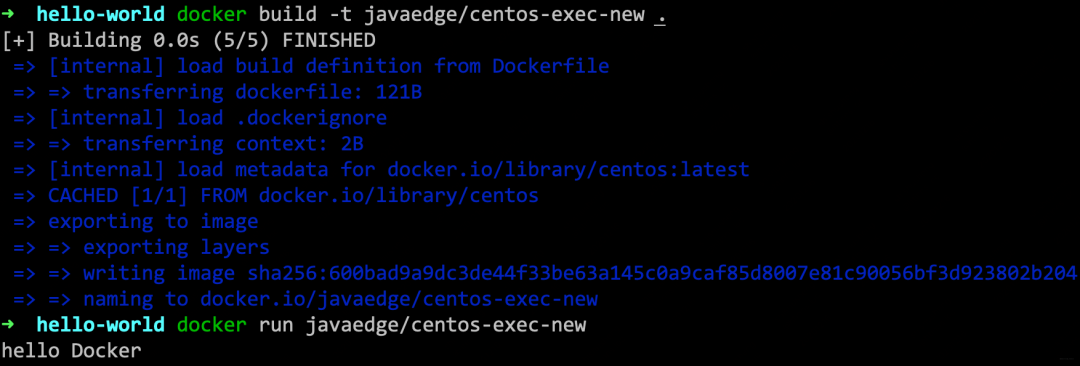Image resolution: width=1080 pixels, height=366 pixels.
Task: Click the 'FINISHED' status text
Action: (329, 41)
